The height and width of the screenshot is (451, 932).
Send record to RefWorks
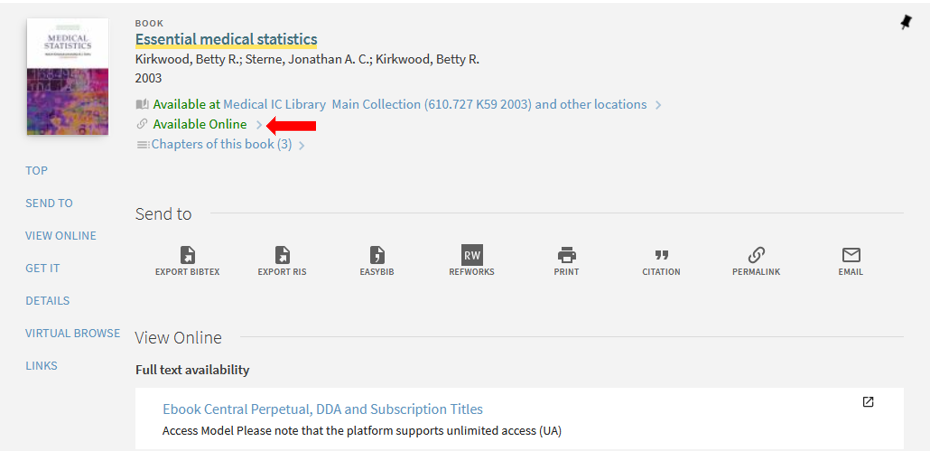pos(472,255)
